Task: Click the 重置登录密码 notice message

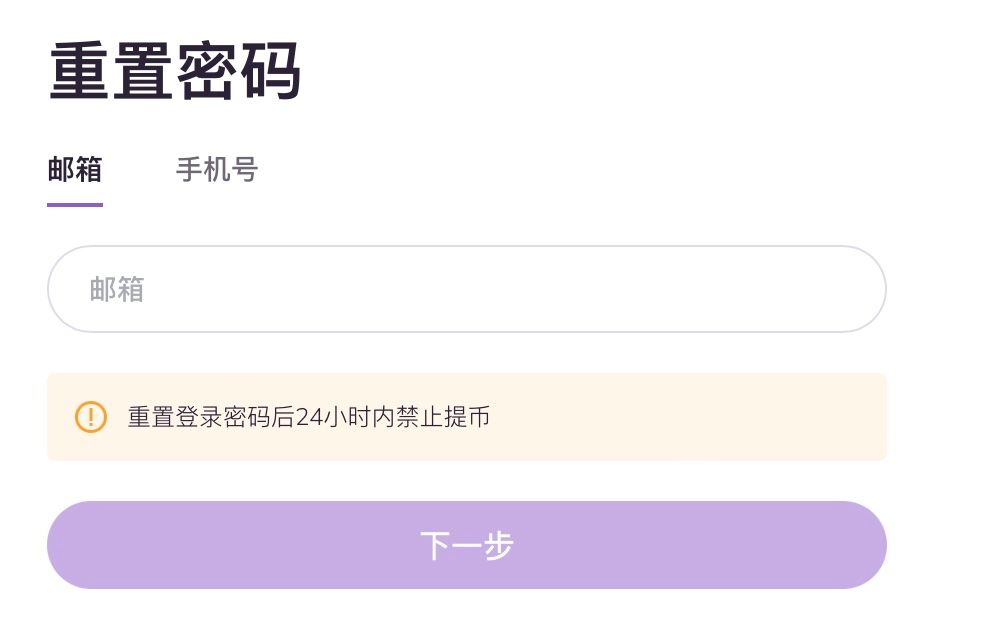Action: tap(308, 417)
